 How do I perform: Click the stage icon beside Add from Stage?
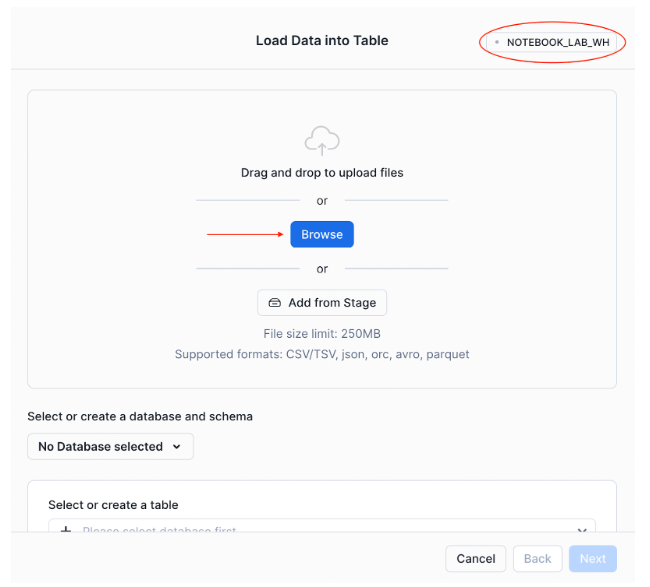click(274, 303)
